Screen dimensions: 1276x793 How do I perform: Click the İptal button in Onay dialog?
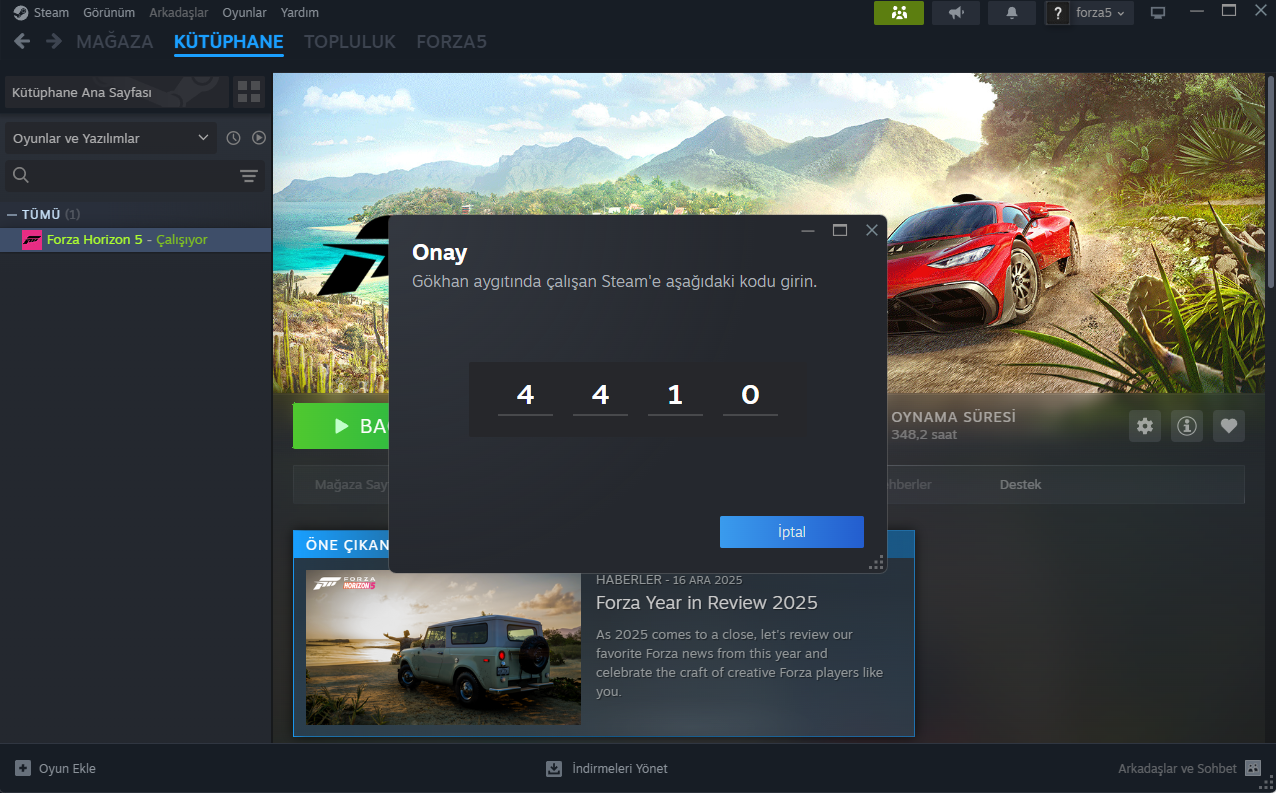point(791,532)
